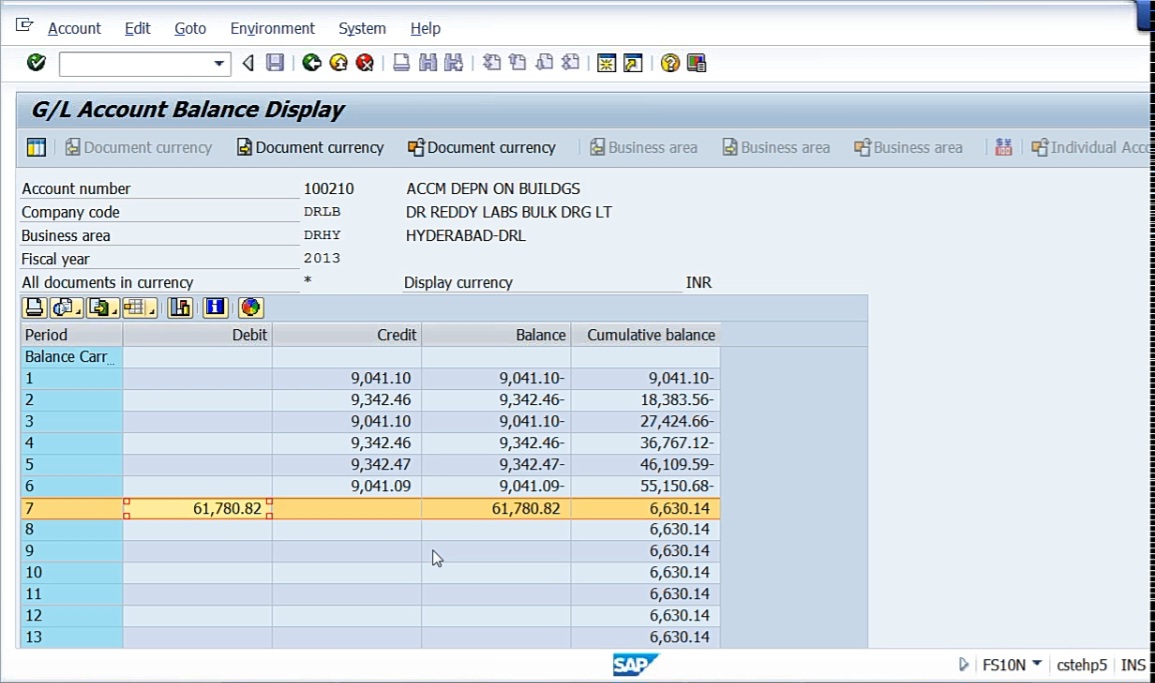Select the period 7 row header
The image size is (1155, 683).
click(x=72, y=508)
